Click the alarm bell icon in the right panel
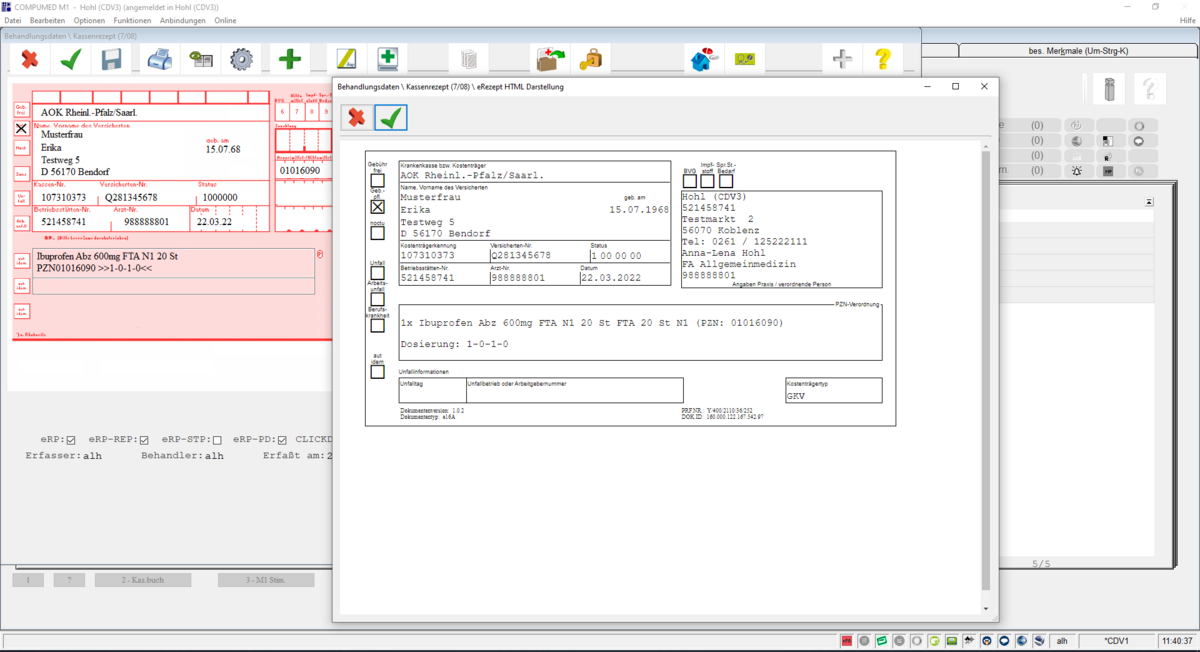The width and height of the screenshot is (1200, 652). coord(1077,171)
